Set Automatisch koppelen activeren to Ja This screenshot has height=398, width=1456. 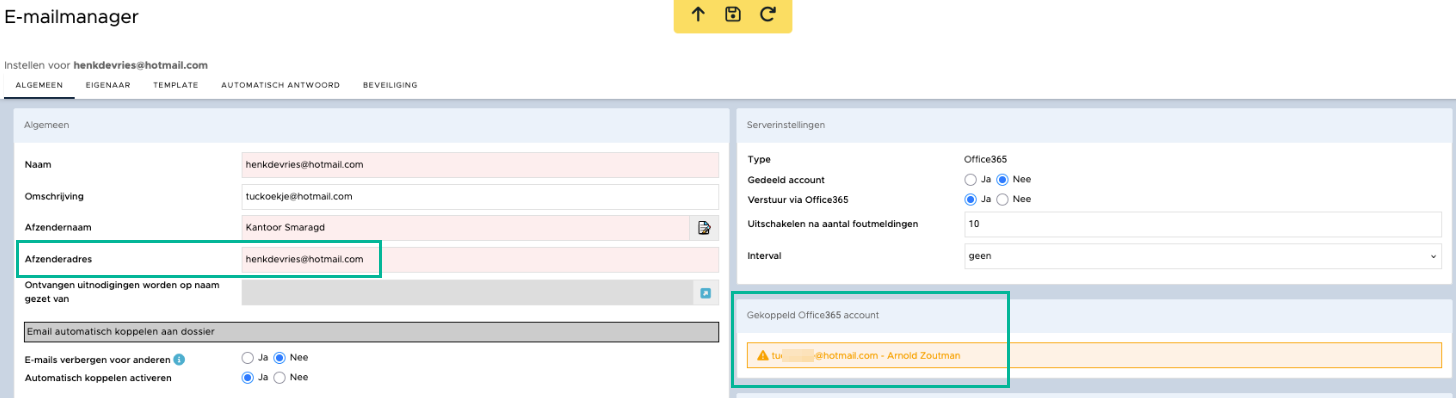click(x=247, y=377)
